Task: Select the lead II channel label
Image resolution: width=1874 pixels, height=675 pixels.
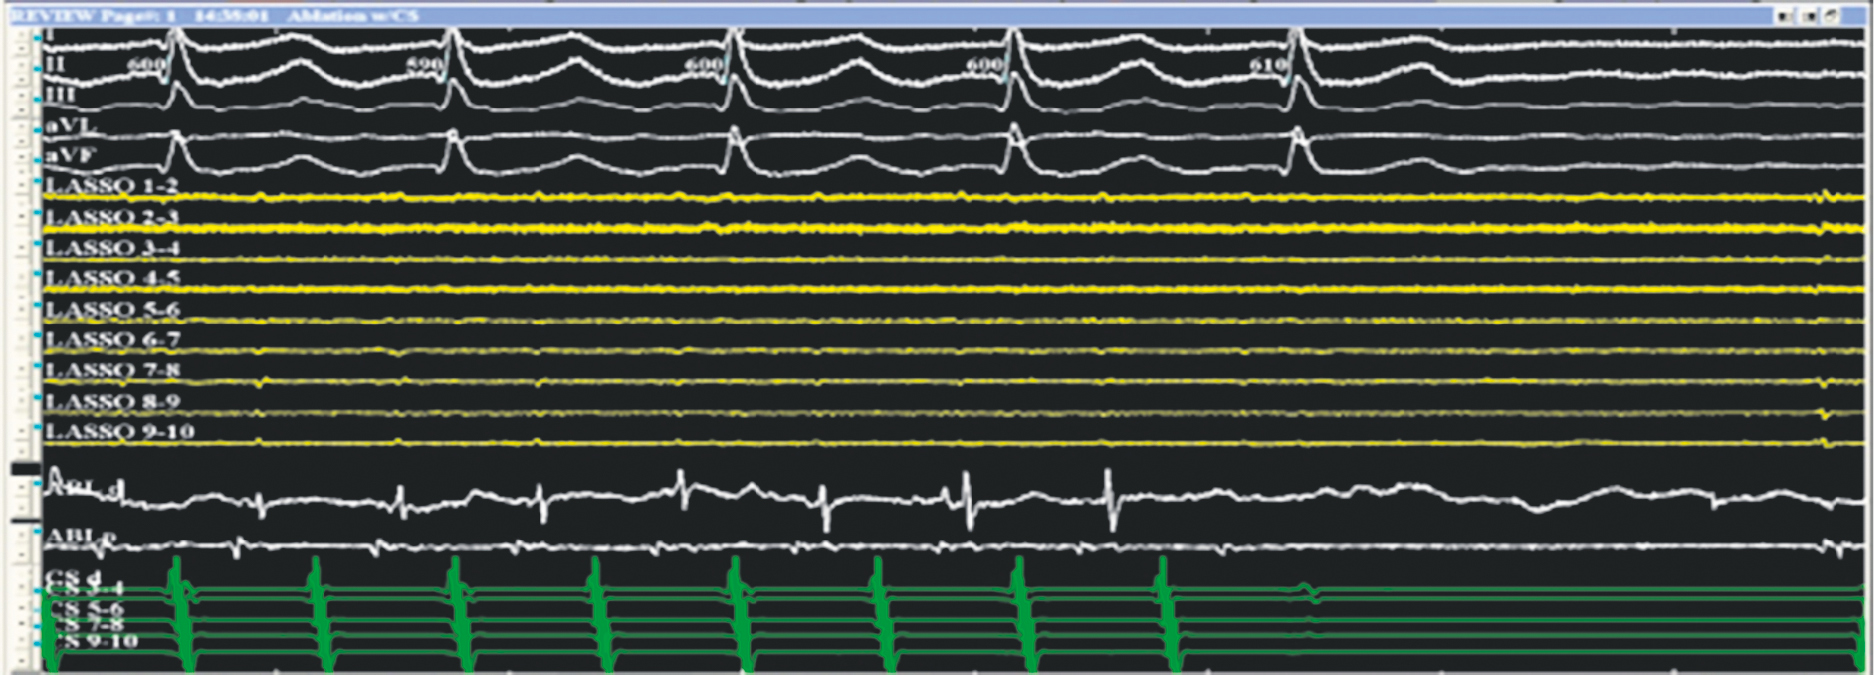Action: coord(56,65)
